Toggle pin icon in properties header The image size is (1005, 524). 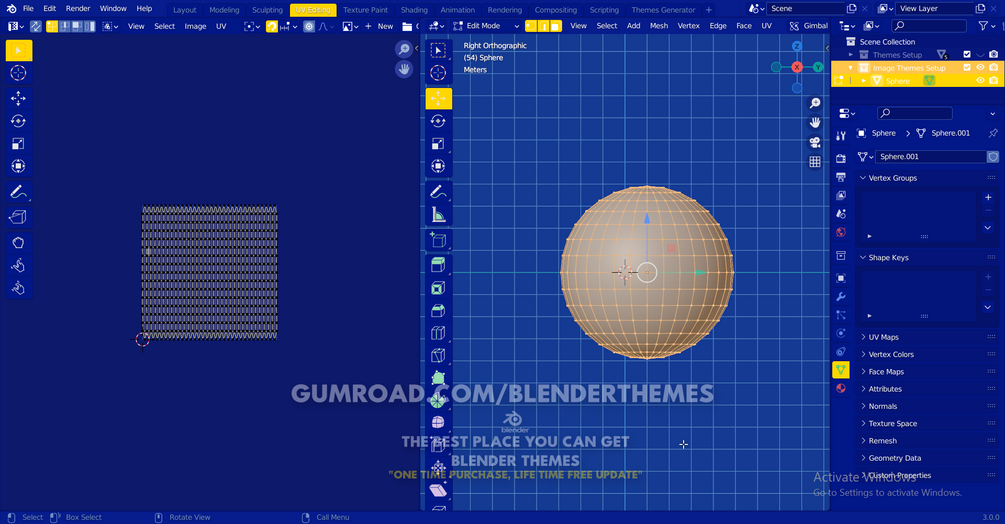coord(993,133)
